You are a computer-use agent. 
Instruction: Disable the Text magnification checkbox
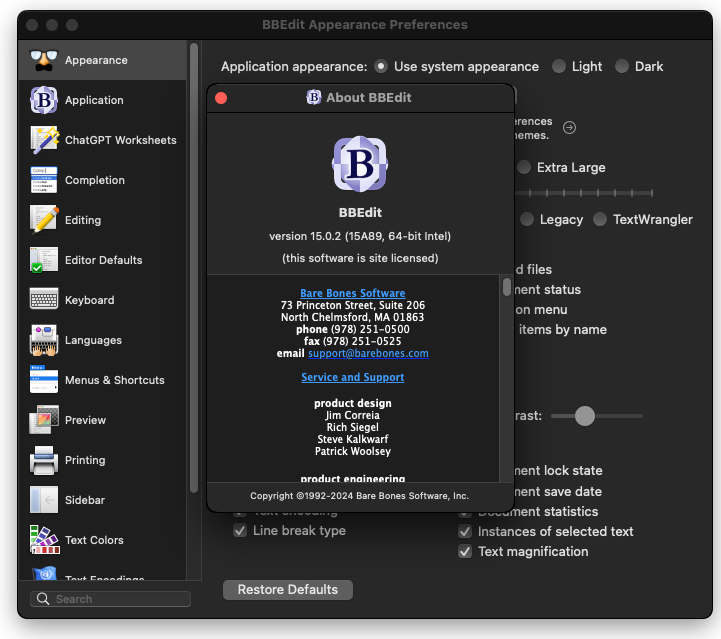tap(465, 551)
